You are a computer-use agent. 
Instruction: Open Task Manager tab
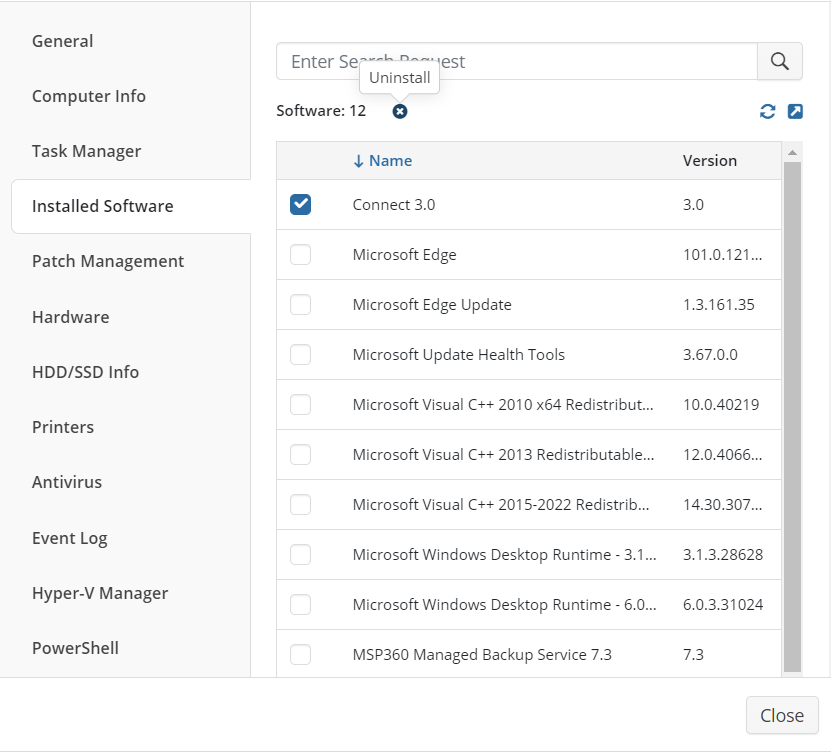pyautogui.click(x=86, y=152)
